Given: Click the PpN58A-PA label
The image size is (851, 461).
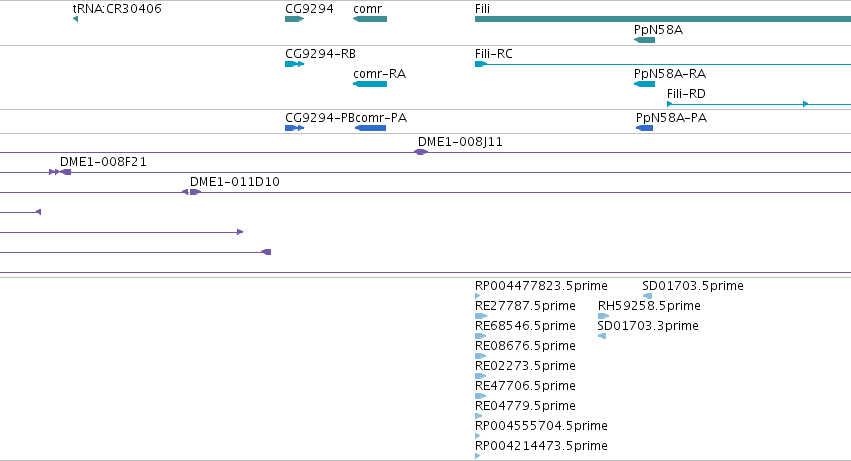Looking at the screenshot, I should [671, 118].
